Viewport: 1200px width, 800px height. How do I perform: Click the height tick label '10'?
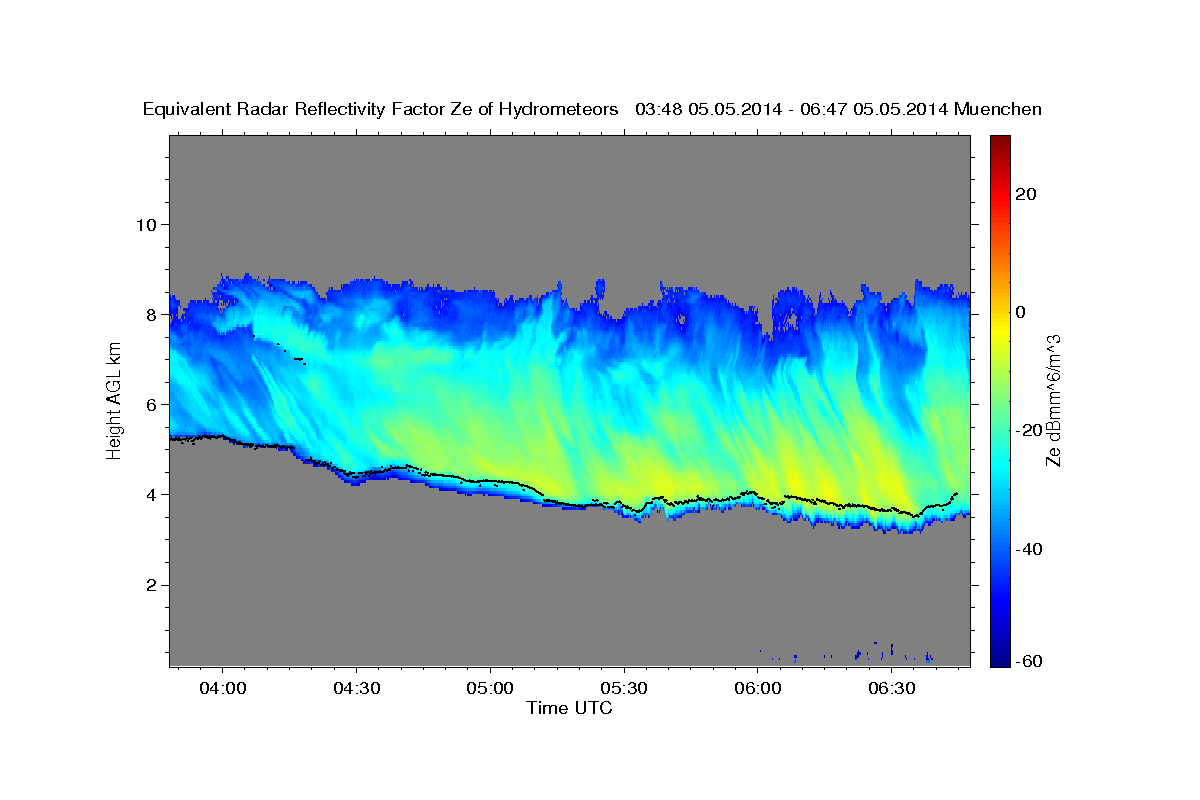tap(147, 224)
